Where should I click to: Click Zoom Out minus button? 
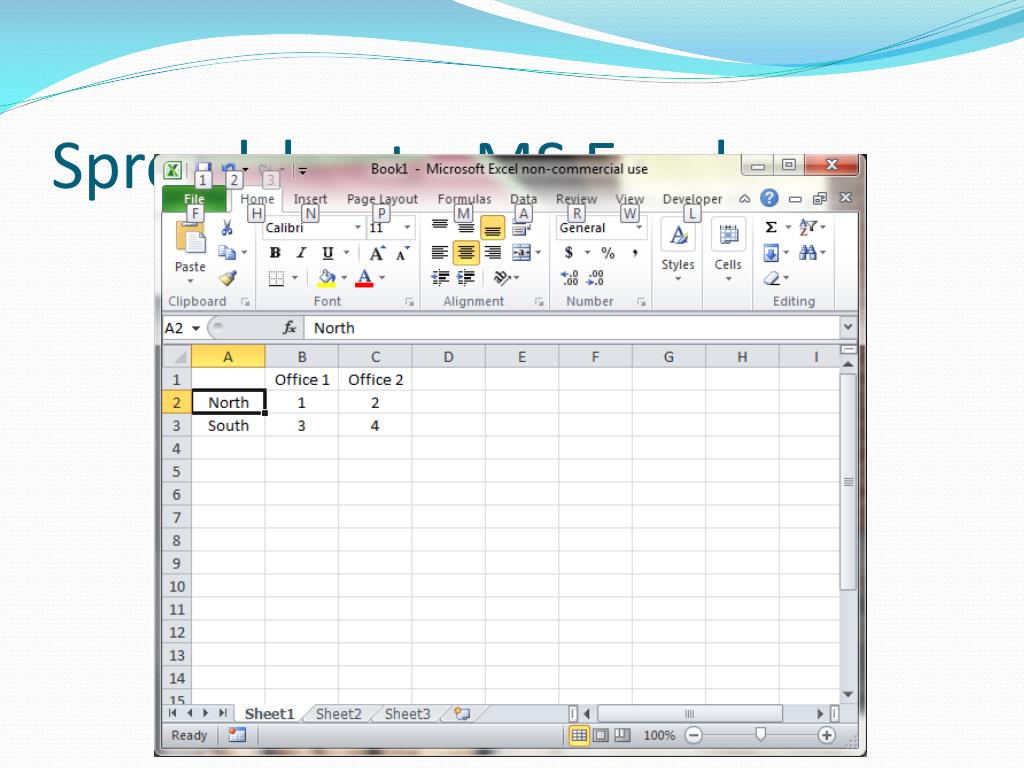[x=694, y=735]
